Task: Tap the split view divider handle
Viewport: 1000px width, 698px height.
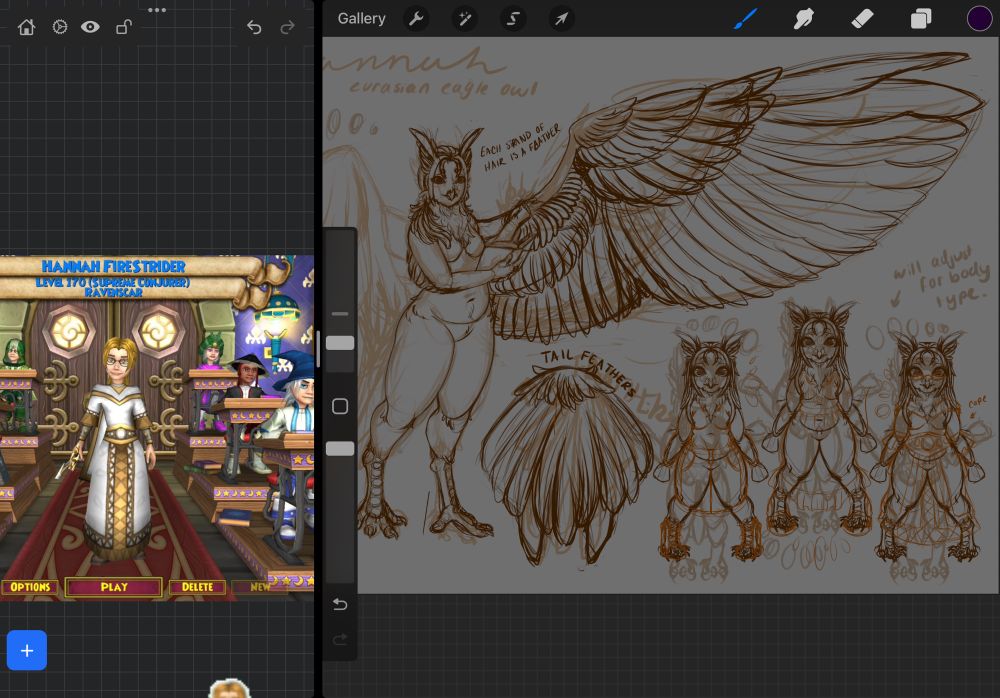Action: click(x=318, y=349)
